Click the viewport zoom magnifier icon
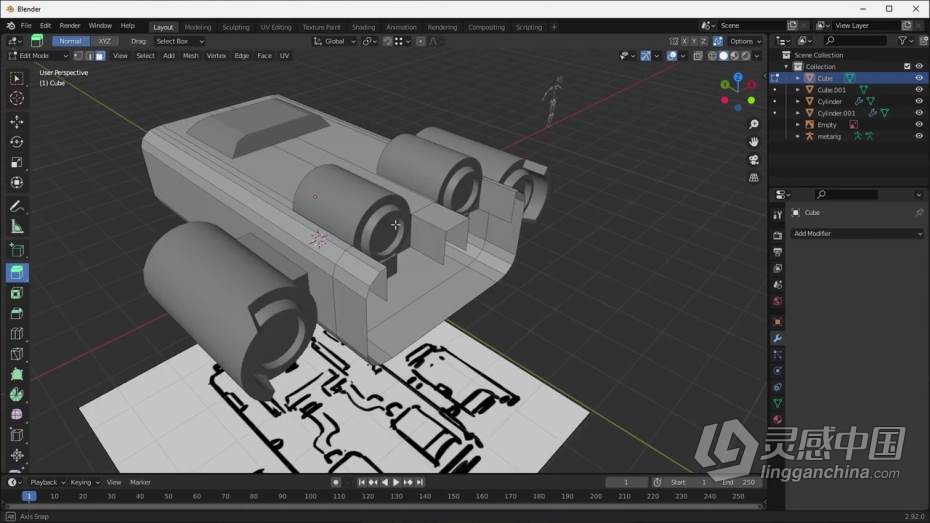The height and width of the screenshot is (523, 930). pos(754,124)
